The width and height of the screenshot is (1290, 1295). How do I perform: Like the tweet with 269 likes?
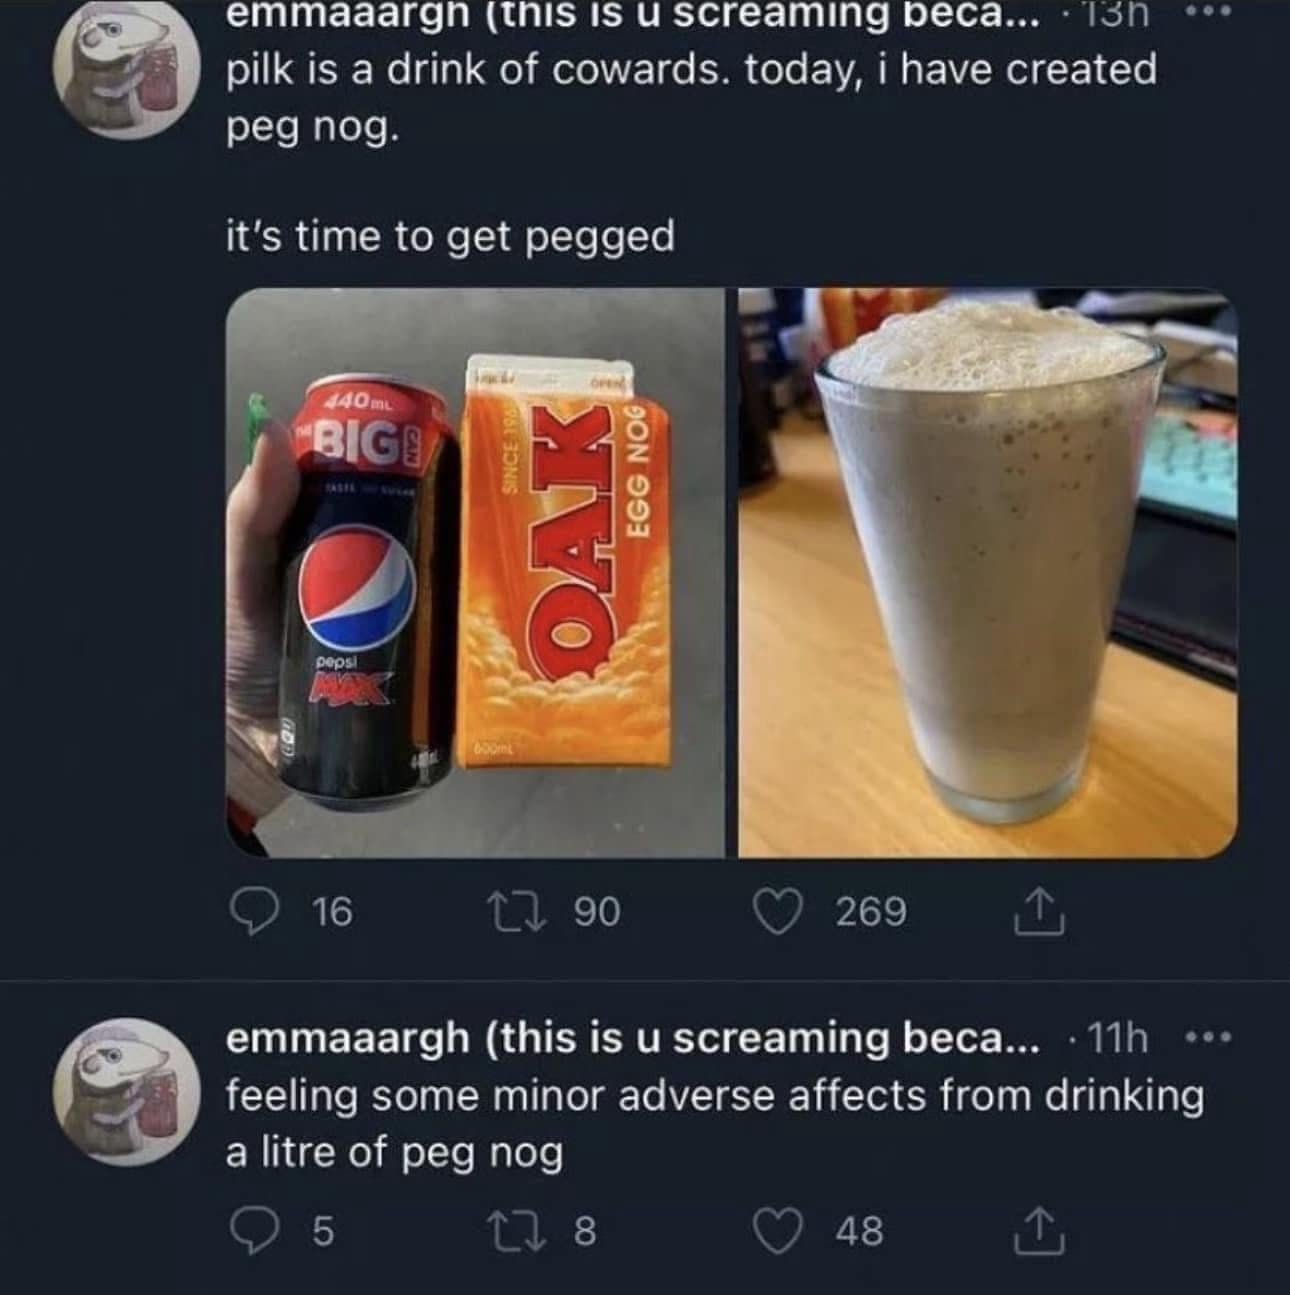pos(782,911)
